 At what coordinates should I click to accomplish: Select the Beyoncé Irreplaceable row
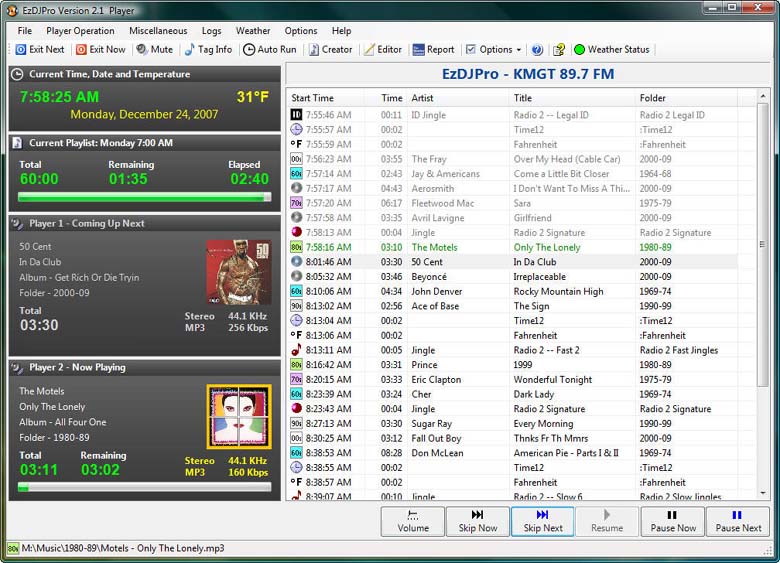coord(513,277)
